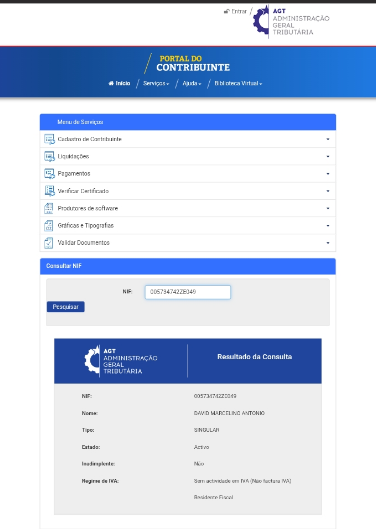Click the Validar Documentos label

pyautogui.click(x=84, y=243)
